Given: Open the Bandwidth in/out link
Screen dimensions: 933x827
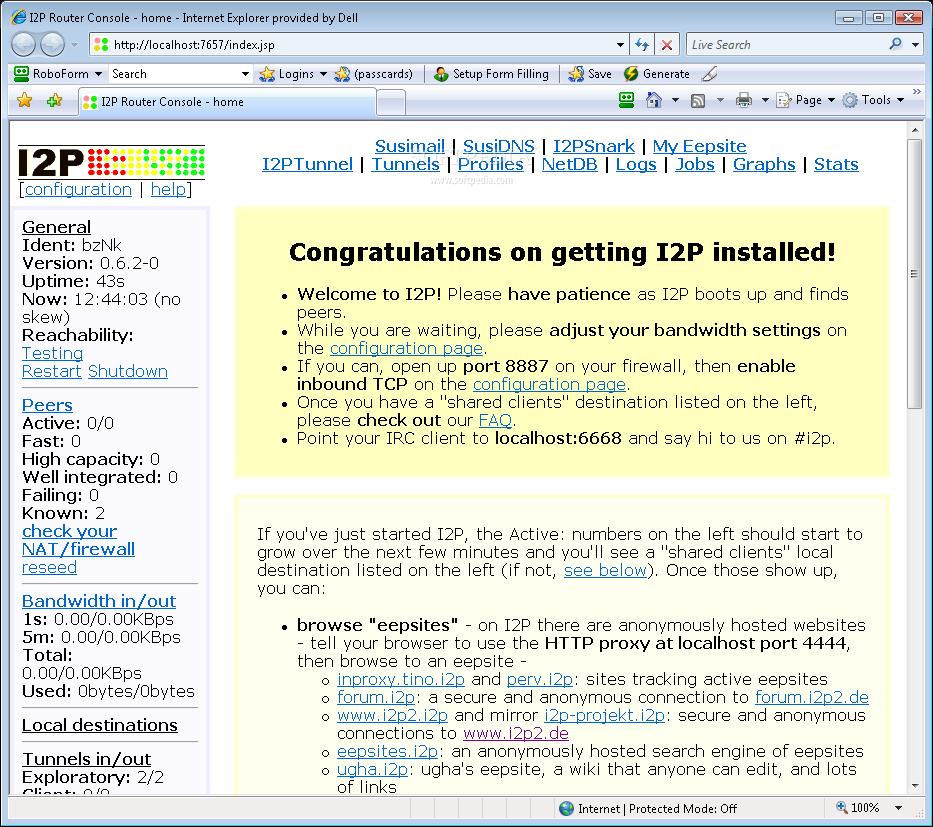Looking at the screenshot, I should [99, 602].
